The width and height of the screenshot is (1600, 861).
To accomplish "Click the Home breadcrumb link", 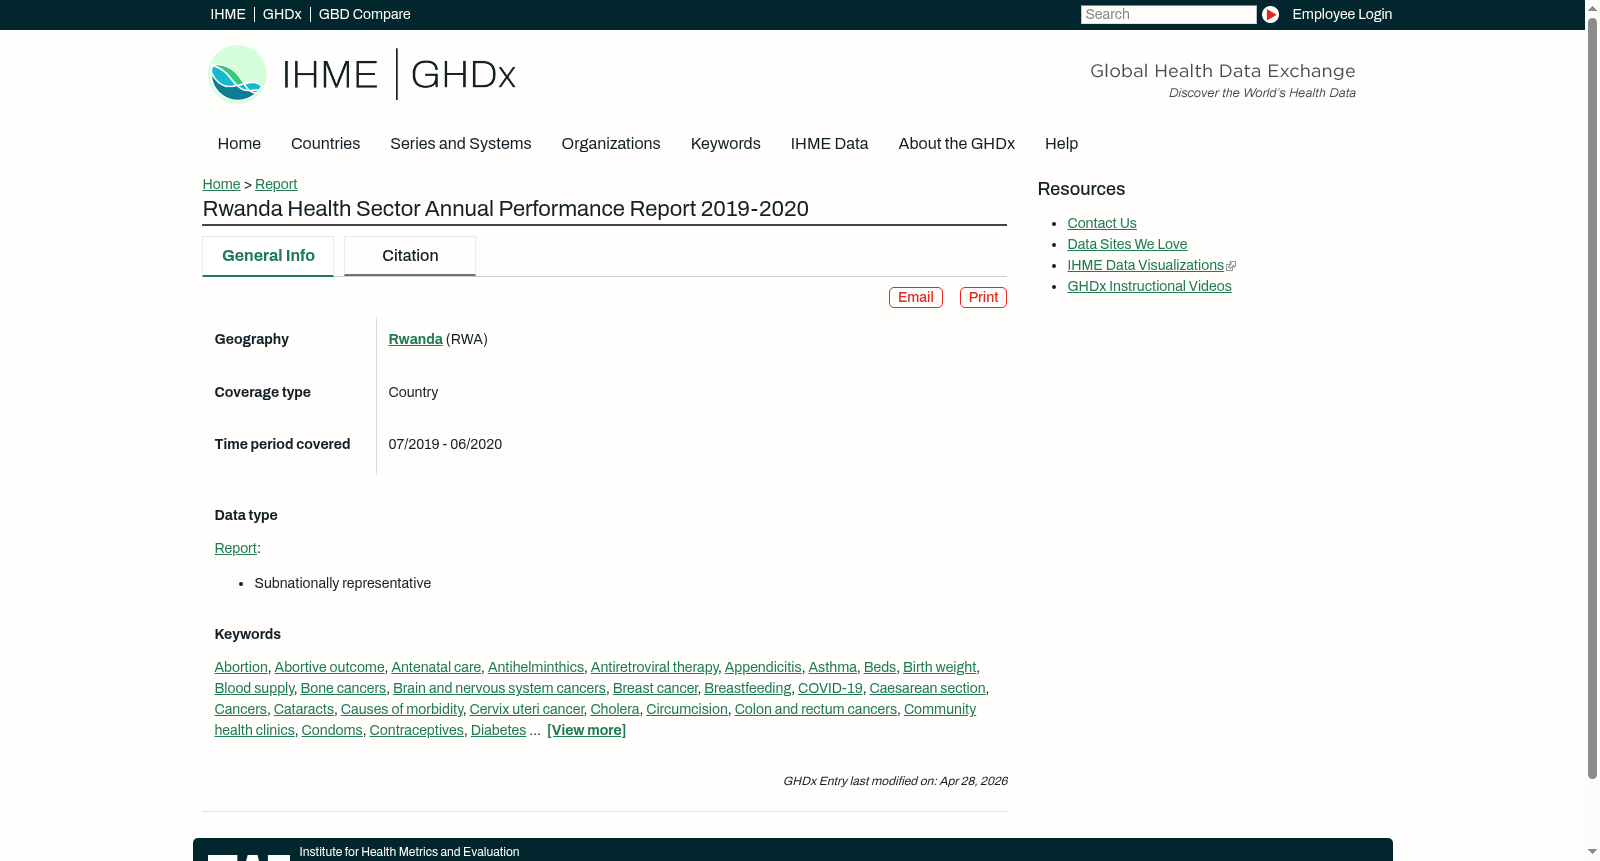I will coord(221,184).
